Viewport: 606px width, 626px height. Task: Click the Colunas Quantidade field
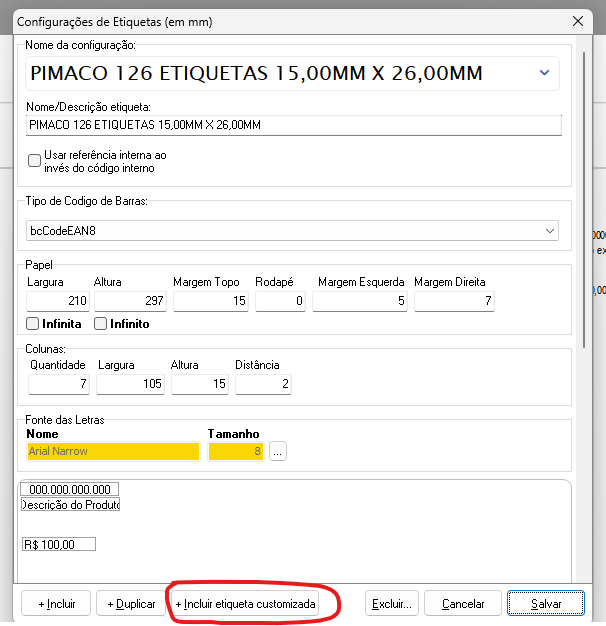coord(60,384)
